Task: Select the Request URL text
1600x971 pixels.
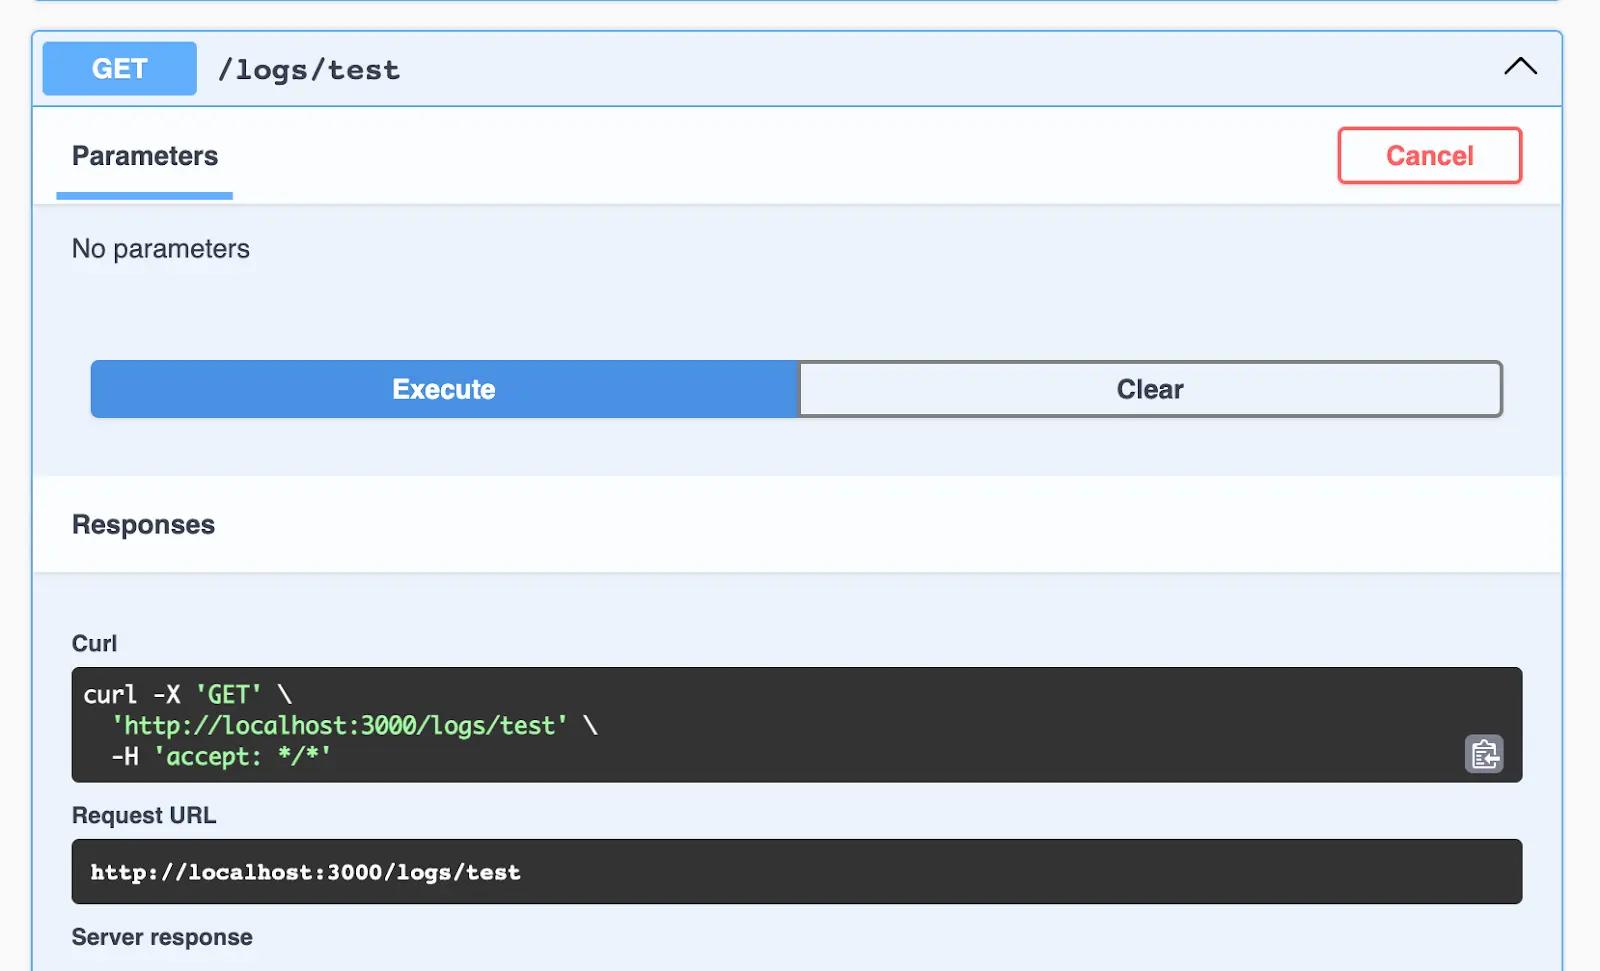Action: [x=304, y=871]
